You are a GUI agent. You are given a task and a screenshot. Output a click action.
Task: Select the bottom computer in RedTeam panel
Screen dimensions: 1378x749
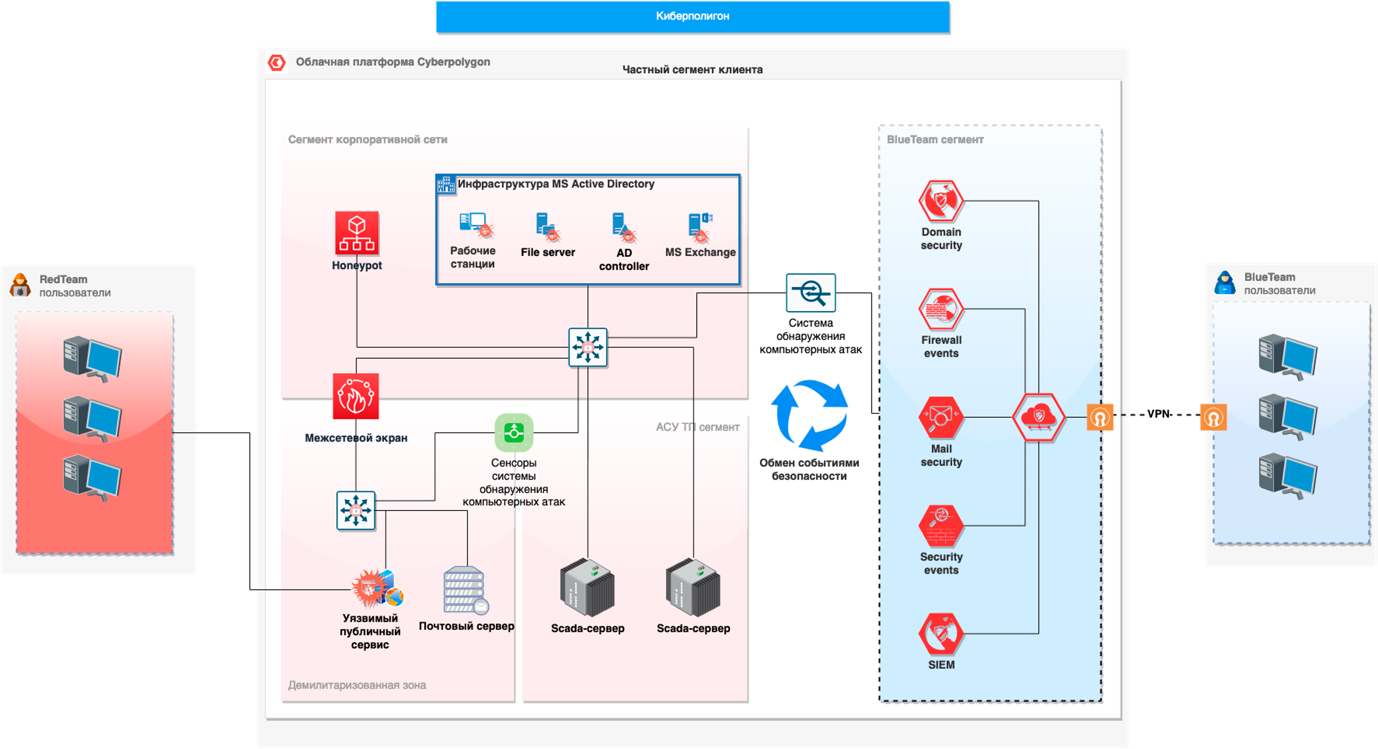click(92, 477)
